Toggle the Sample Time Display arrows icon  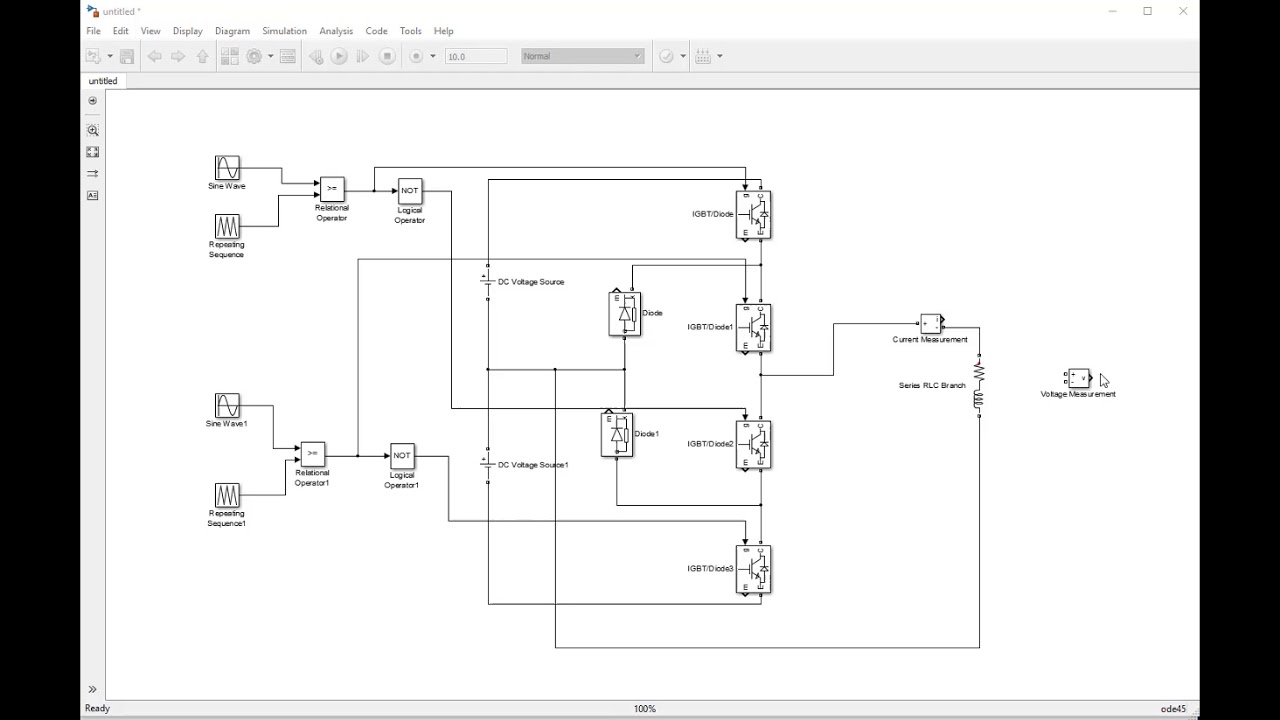pyautogui.click(x=93, y=174)
